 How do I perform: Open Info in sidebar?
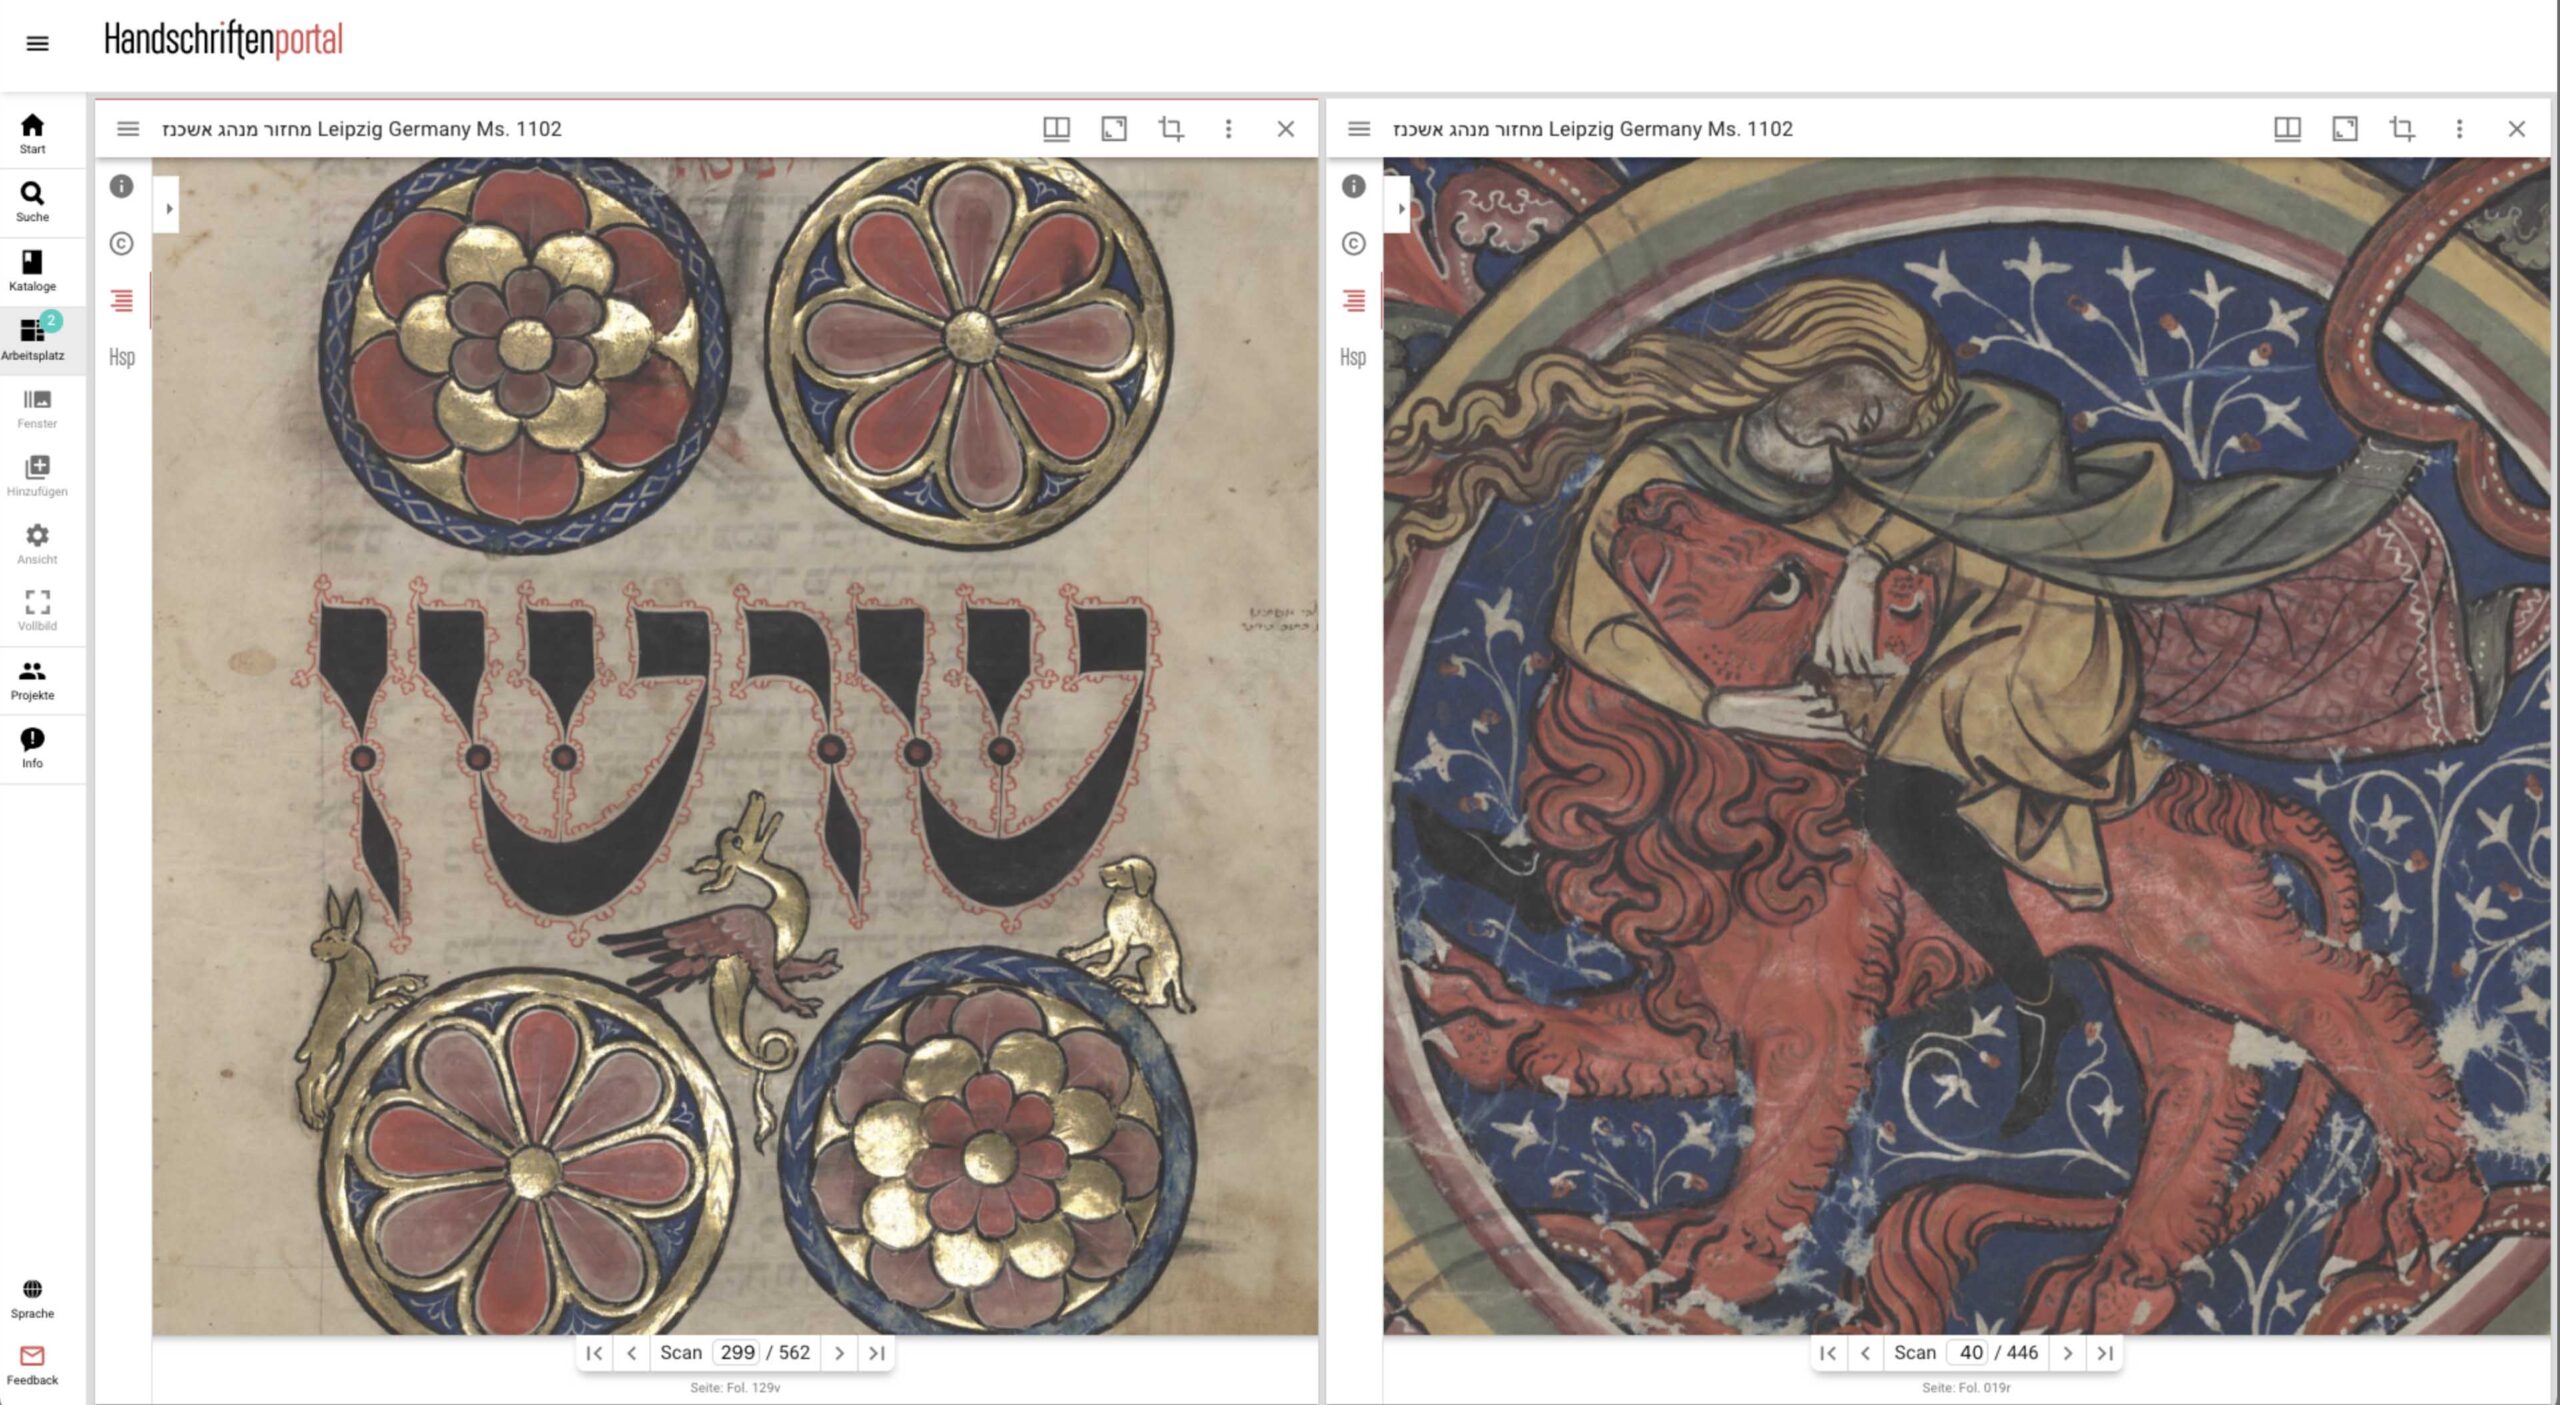32,748
